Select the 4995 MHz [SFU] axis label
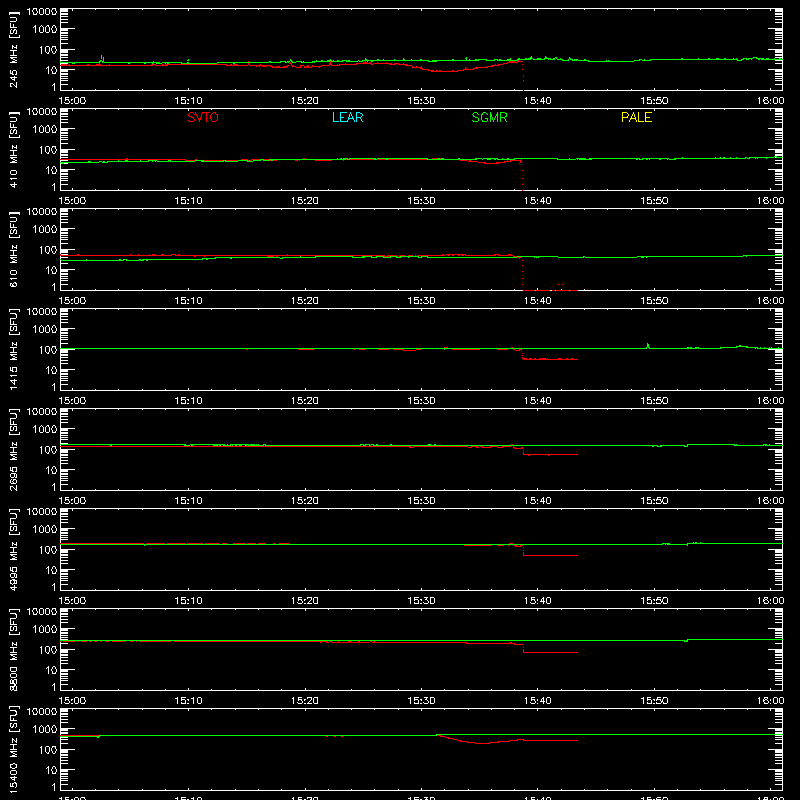Screen dimensions: 800x800 coord(13,549)
